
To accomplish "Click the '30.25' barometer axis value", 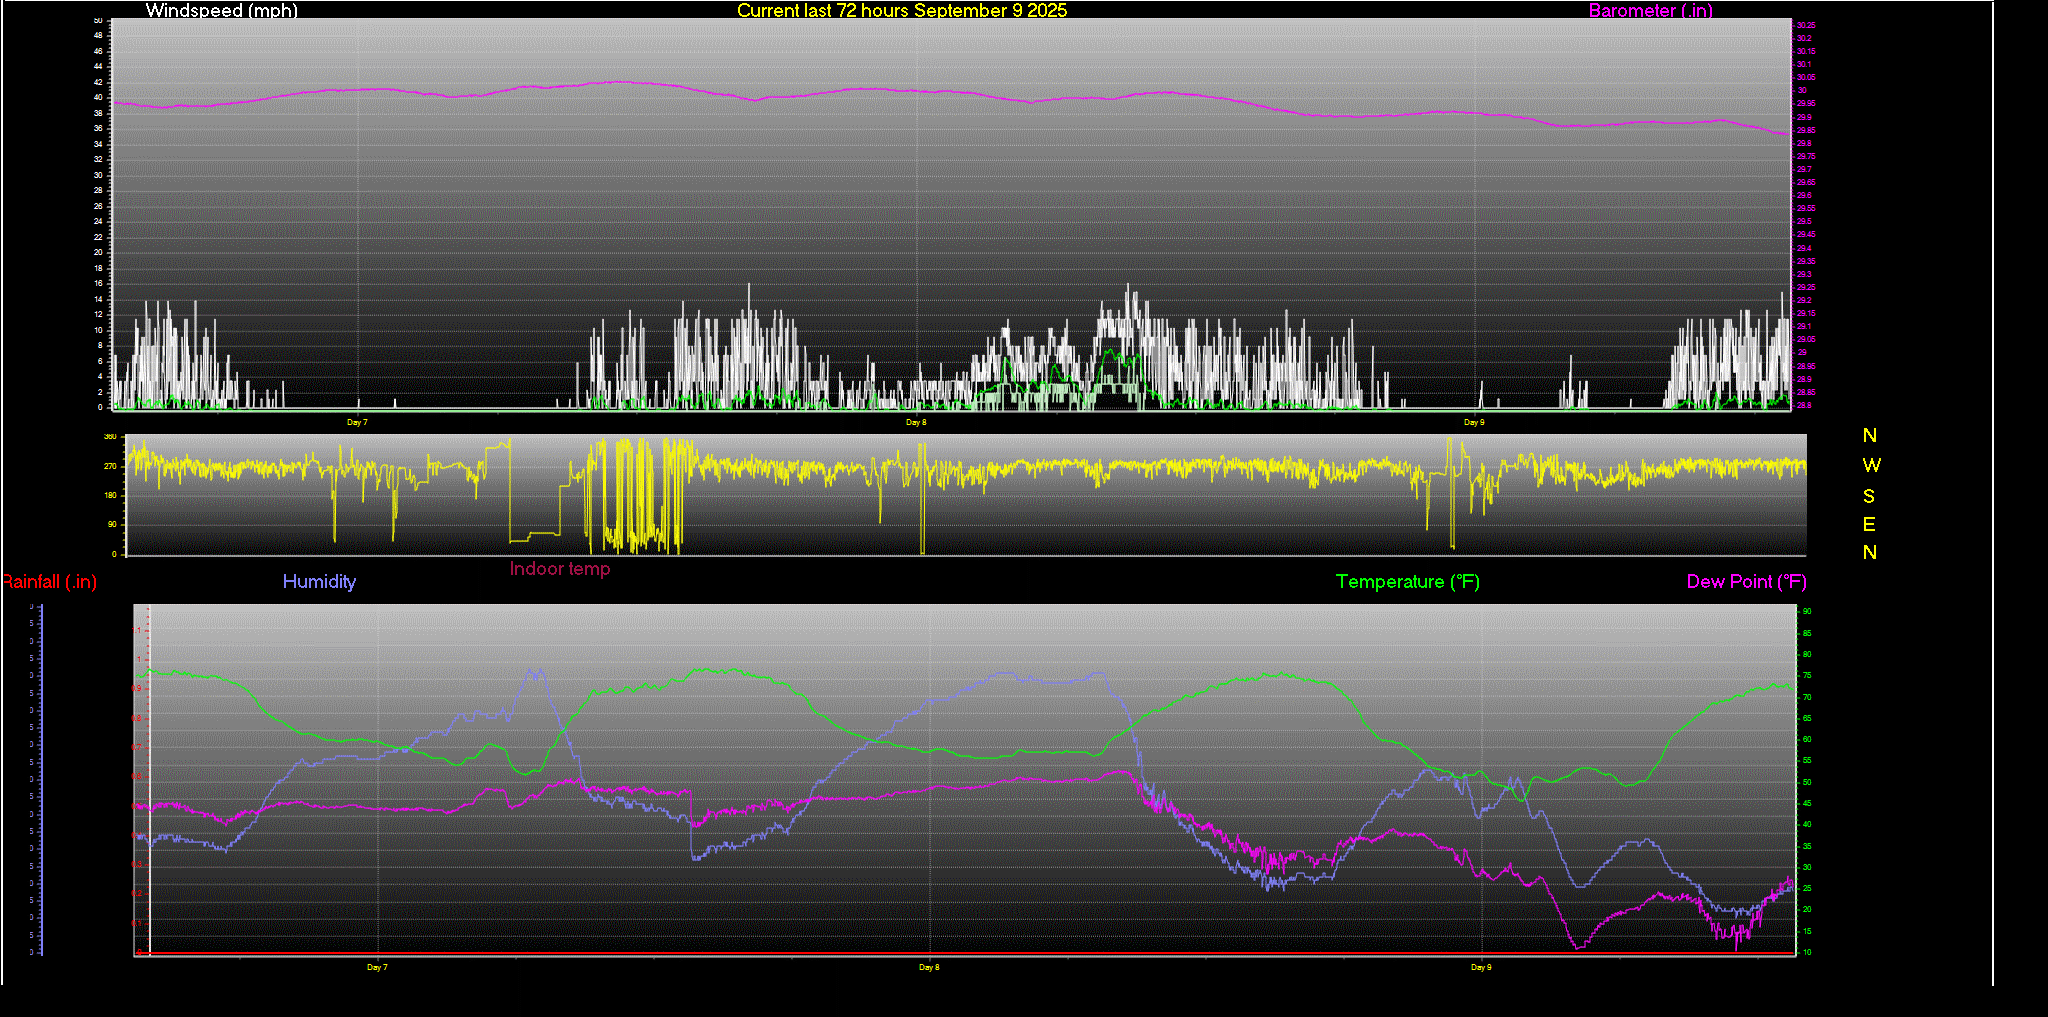I will click(x=1806, y=25).
